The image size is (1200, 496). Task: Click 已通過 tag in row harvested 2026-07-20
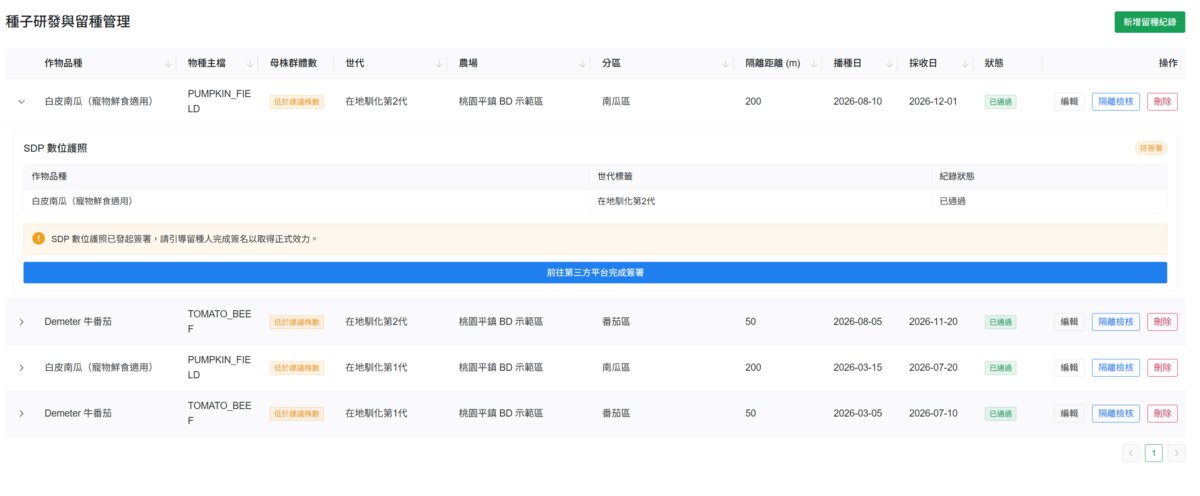[1000, 368]
